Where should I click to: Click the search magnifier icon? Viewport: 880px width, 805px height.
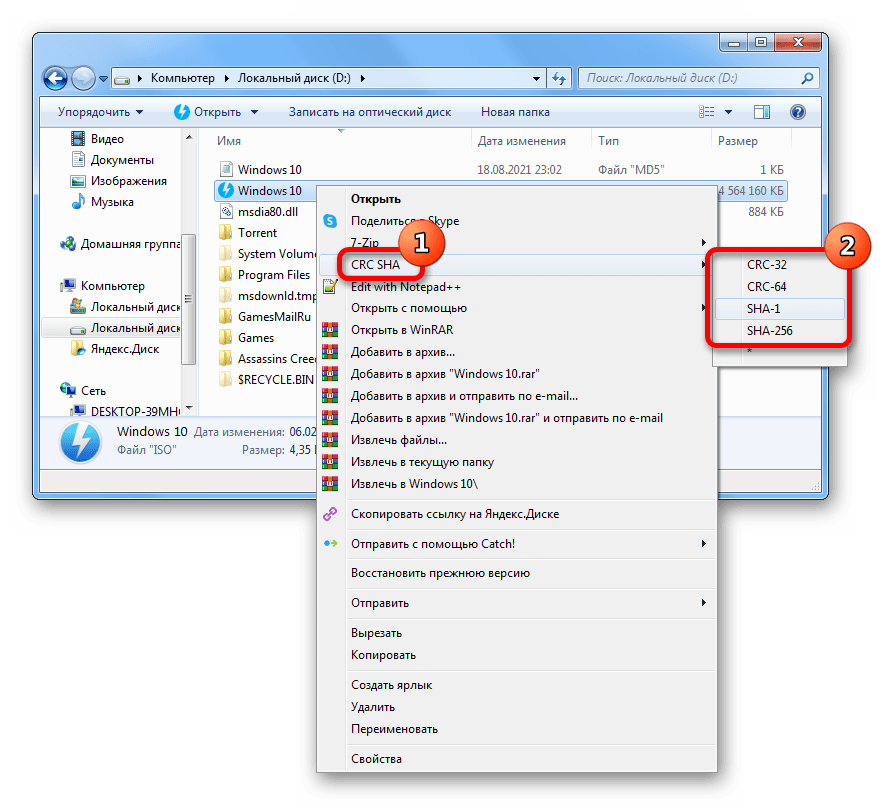(807, 79)
